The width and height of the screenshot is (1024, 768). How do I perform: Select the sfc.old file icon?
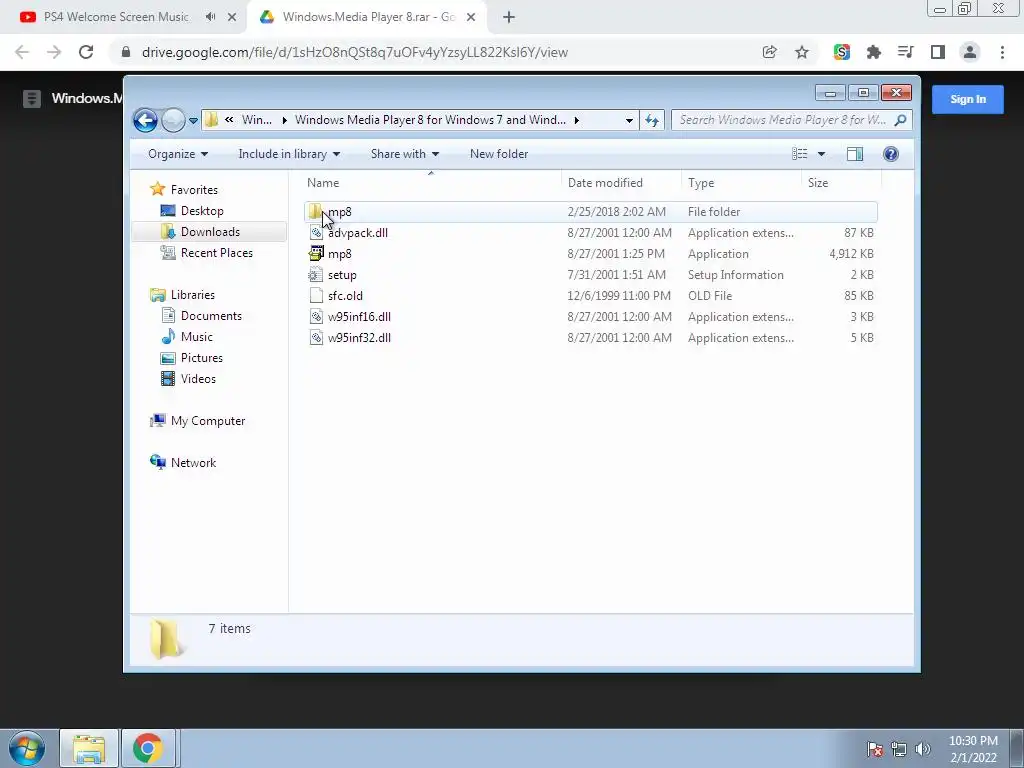(x=316, y=295)
